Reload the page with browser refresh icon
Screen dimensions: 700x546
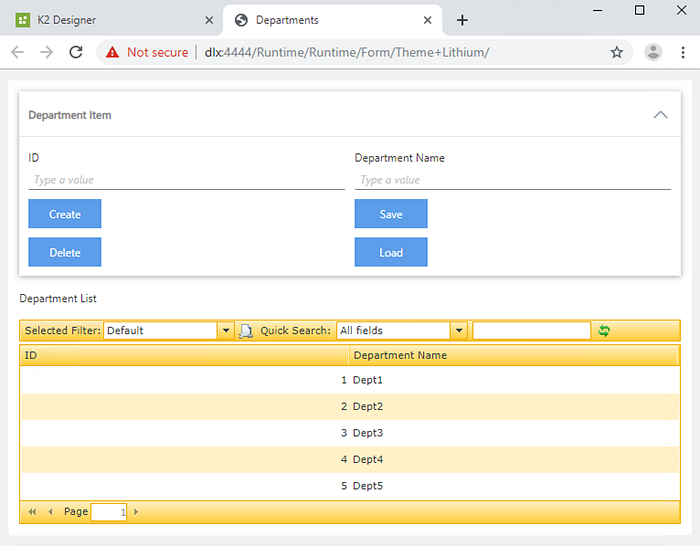tap(75, 52)
